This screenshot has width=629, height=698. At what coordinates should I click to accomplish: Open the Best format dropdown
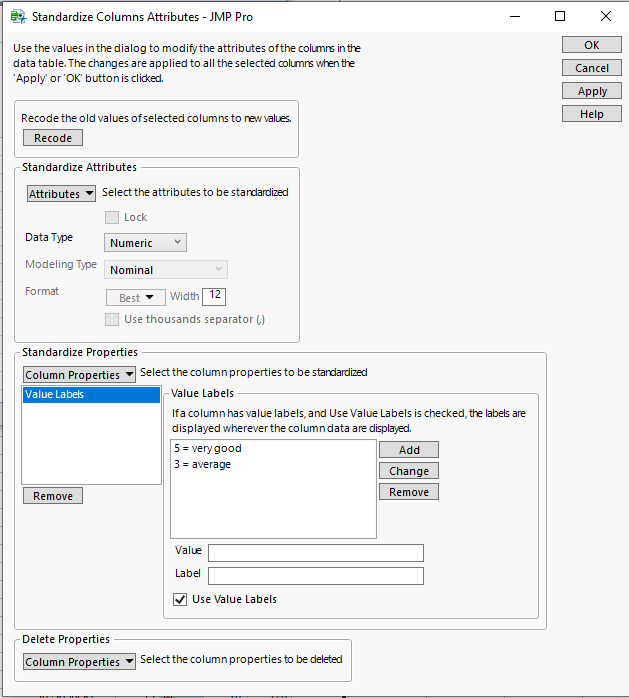point(136,297)
